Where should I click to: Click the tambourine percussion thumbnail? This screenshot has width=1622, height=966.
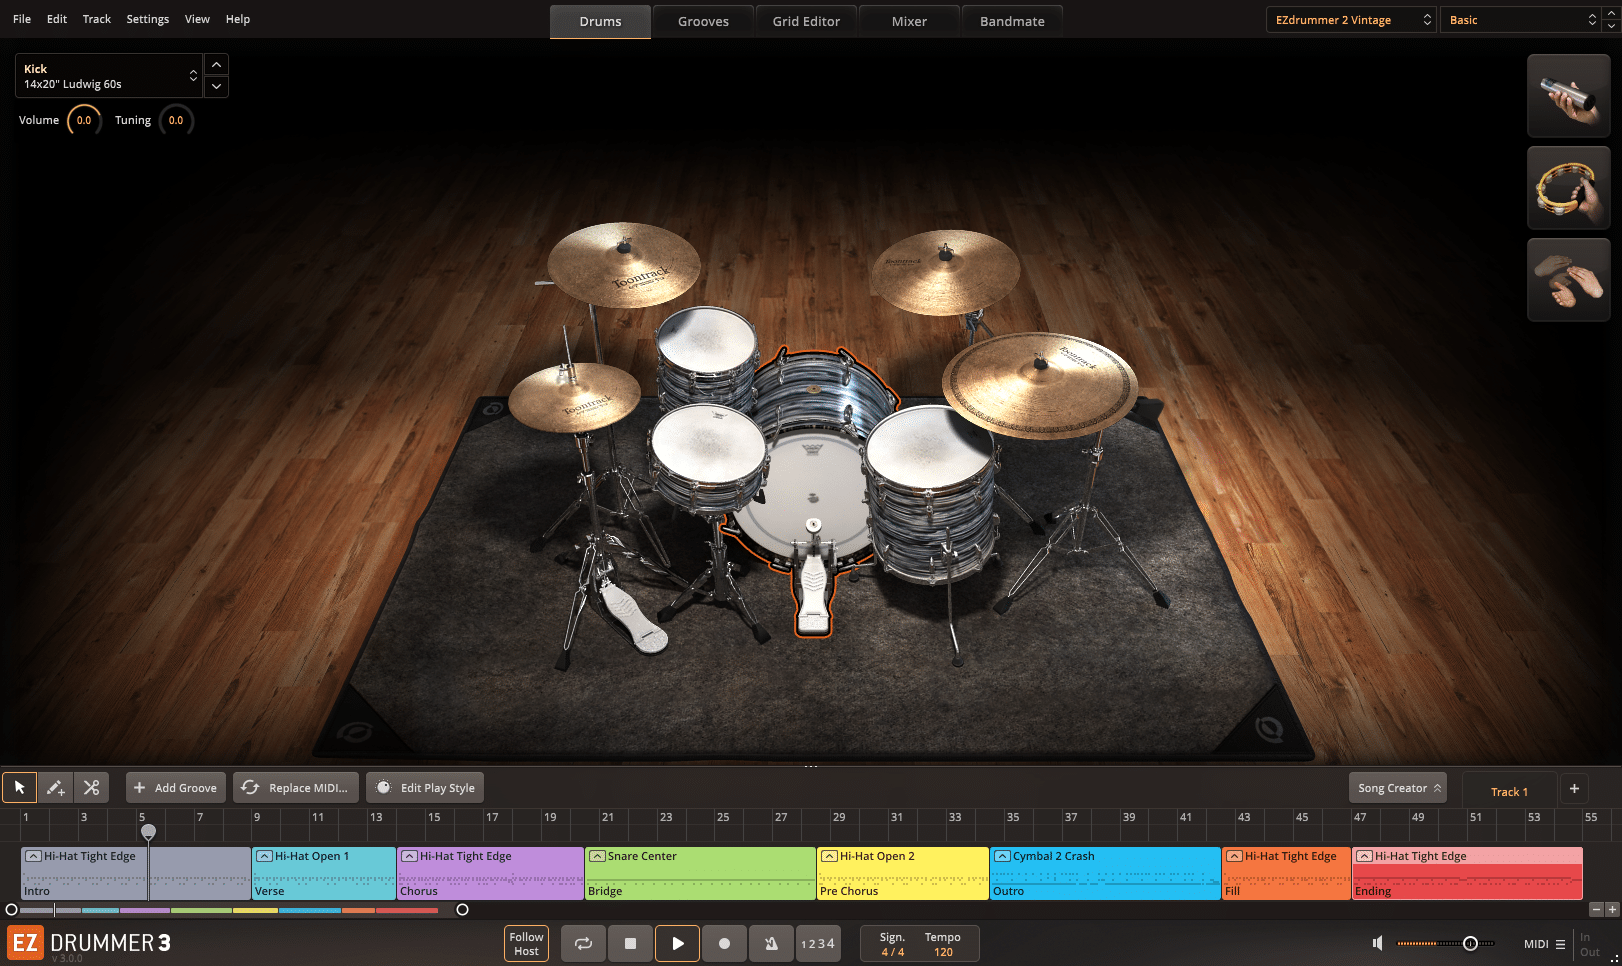point(1568,187)
